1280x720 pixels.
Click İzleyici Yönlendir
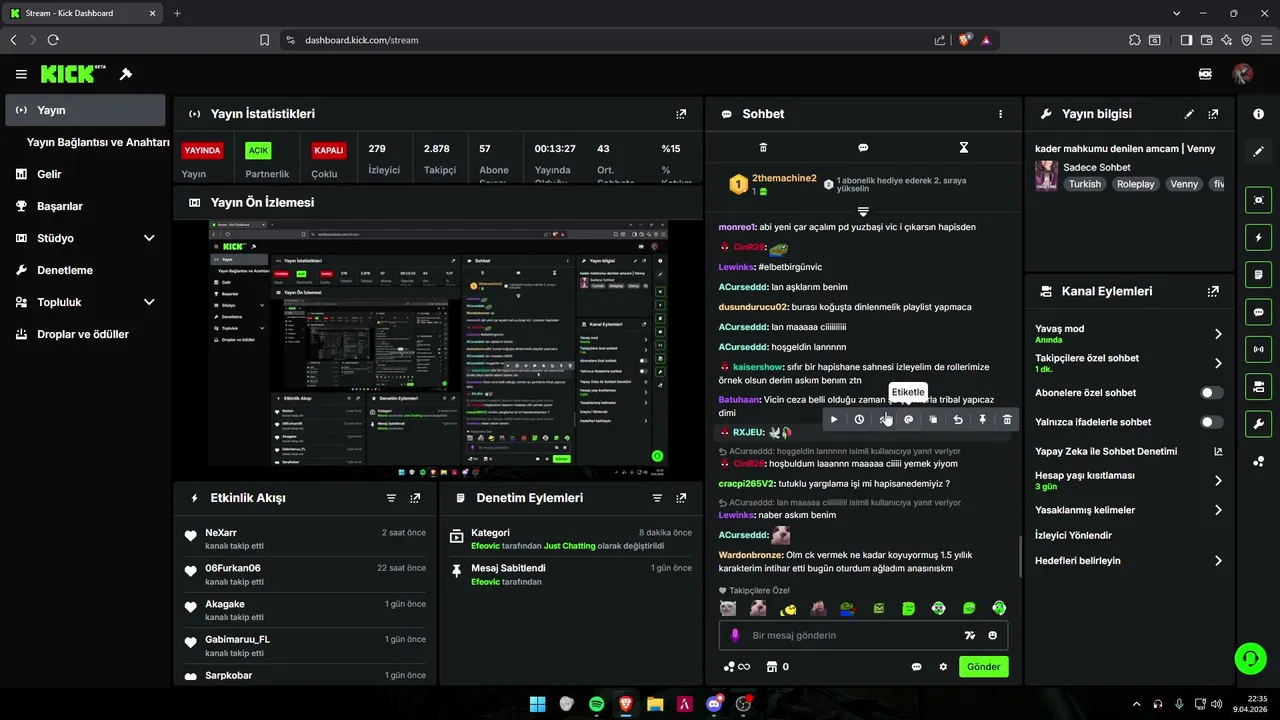click(1073, 535)
